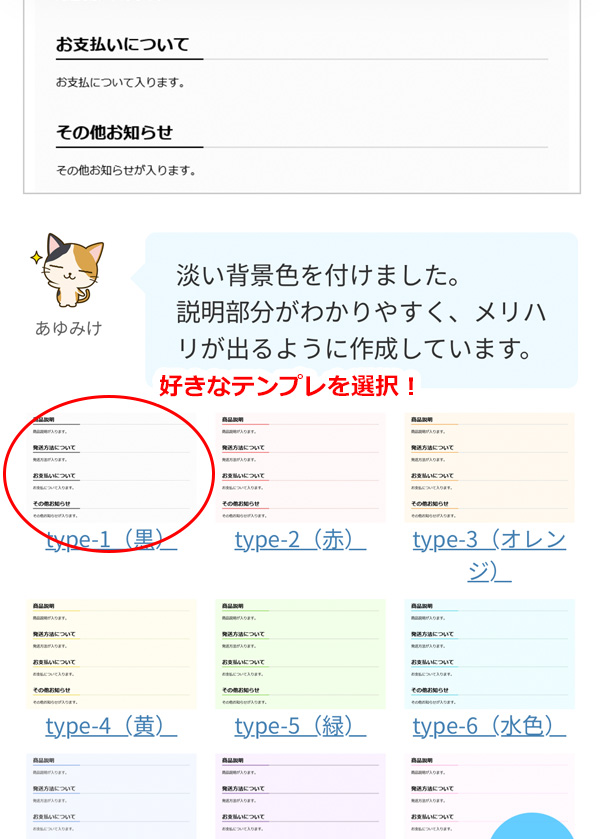Select the yellow type-4 template thumbnail

click(111, 654)
